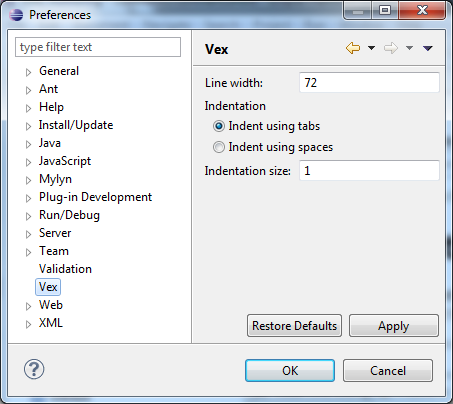Image resolution: width=453 pixels, height=404 pixels.
Task: Click the Eclipse icon in title bar
Action: point(16,15)
